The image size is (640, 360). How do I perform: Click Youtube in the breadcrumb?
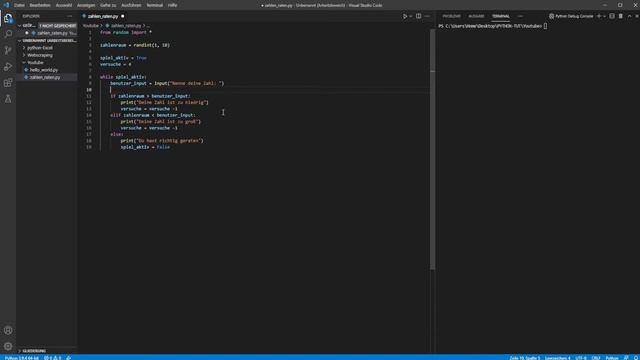[x=91, y=26]
